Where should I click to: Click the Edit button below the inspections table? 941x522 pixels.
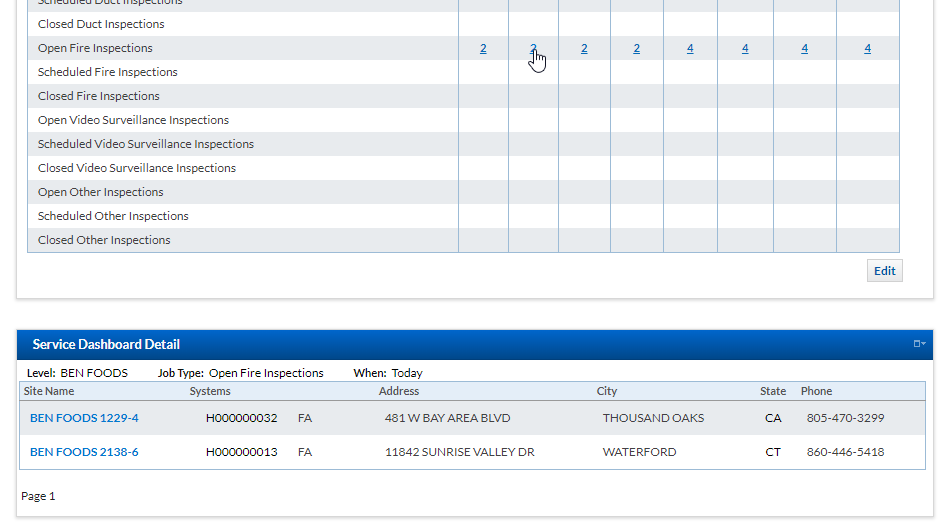884,271
